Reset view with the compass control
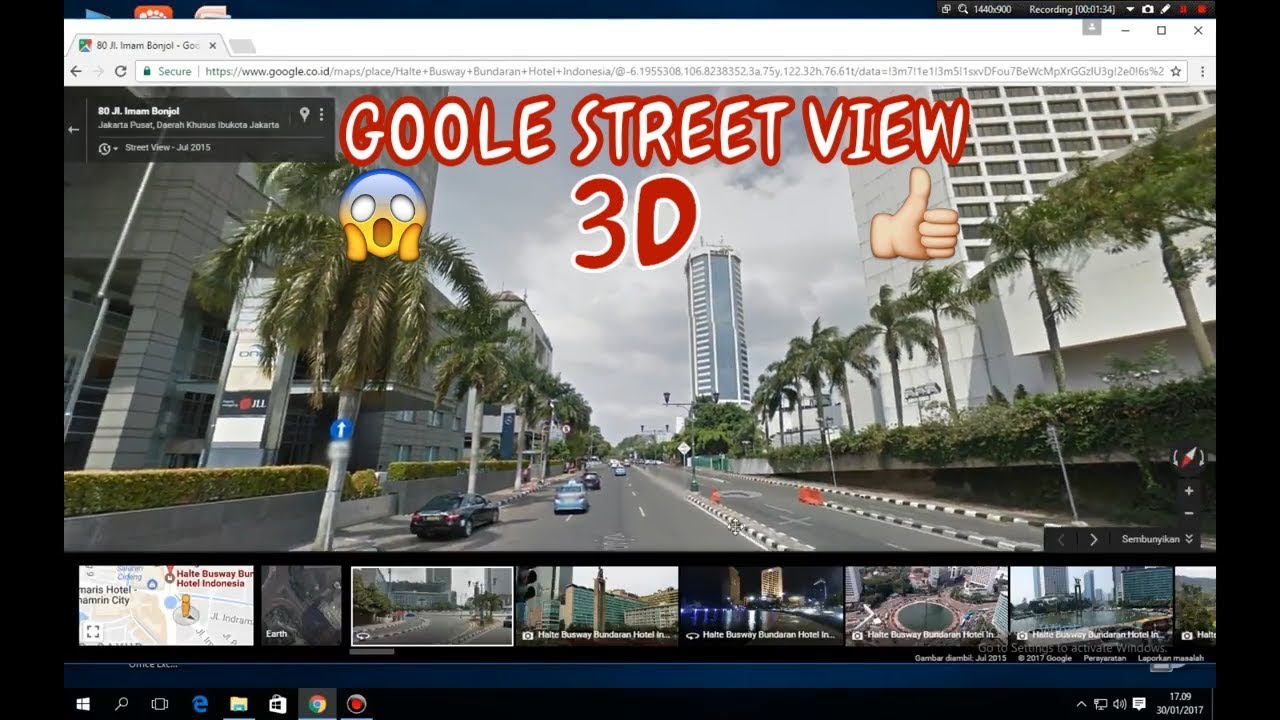 [1188, 460]
